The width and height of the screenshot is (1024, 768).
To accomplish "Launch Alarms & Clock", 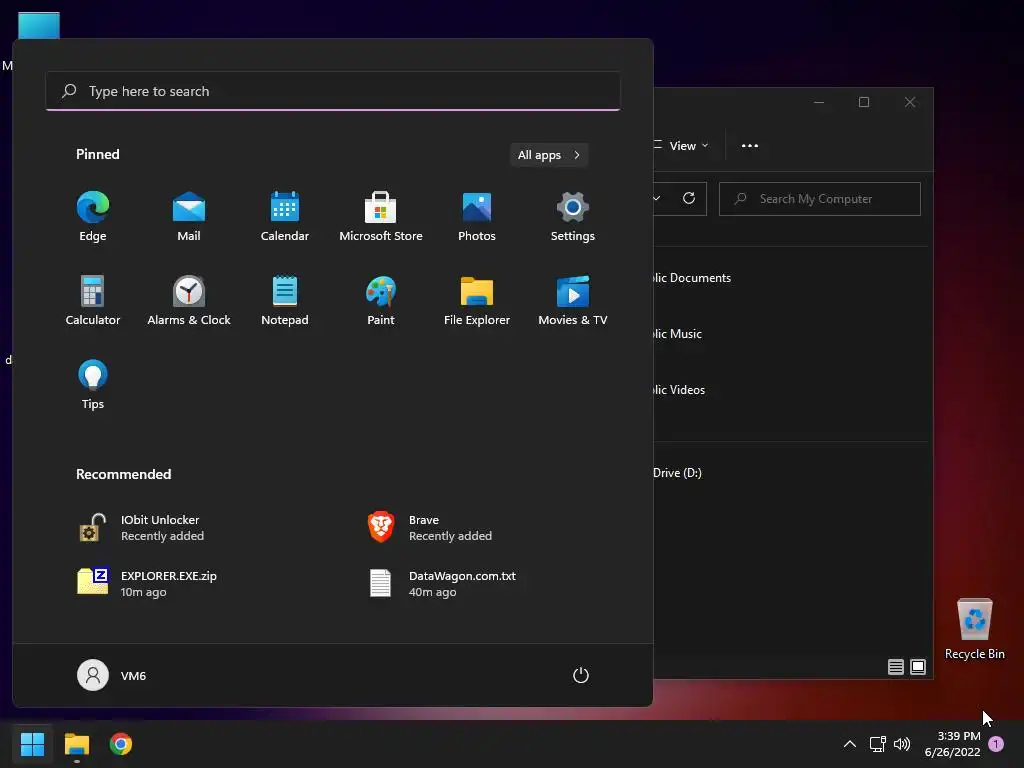I will point(189,300).
